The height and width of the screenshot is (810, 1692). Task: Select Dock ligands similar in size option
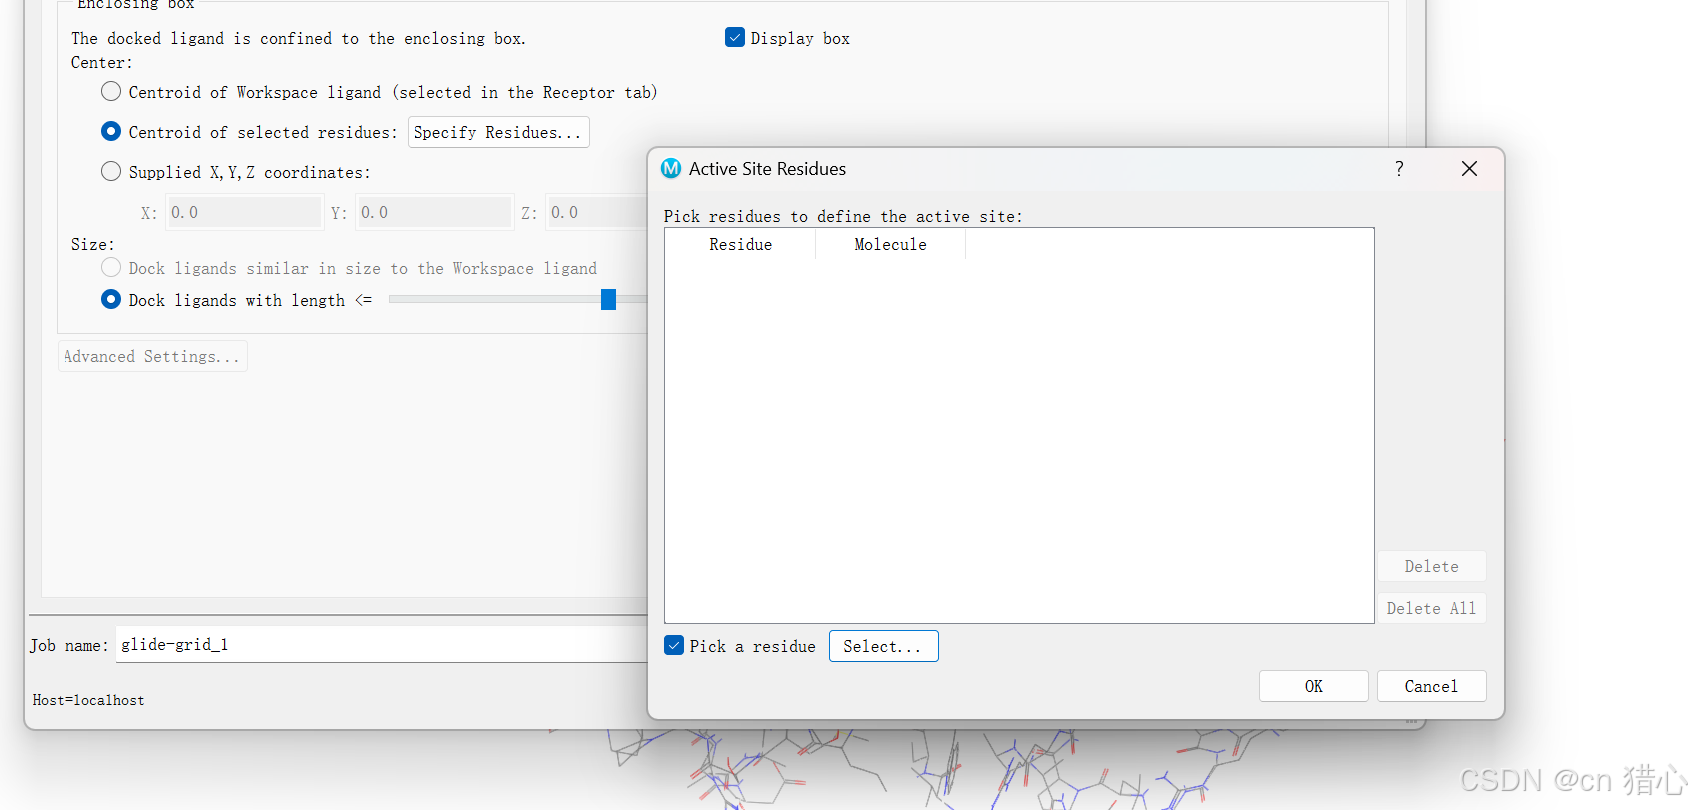(111, 268)
